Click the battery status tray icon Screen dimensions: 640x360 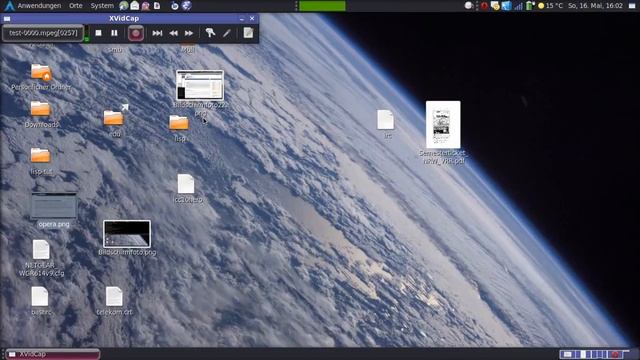530,6
